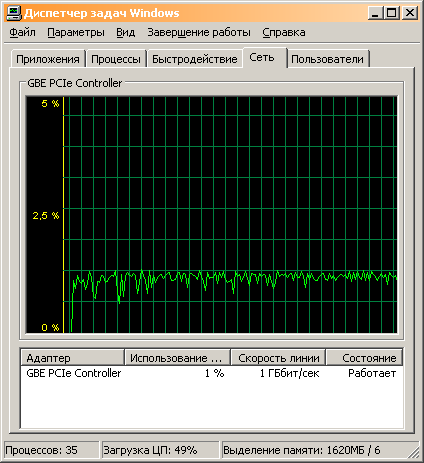Open the Вид menu
Screen dimensions: 424x463
(x=126, y=32)
